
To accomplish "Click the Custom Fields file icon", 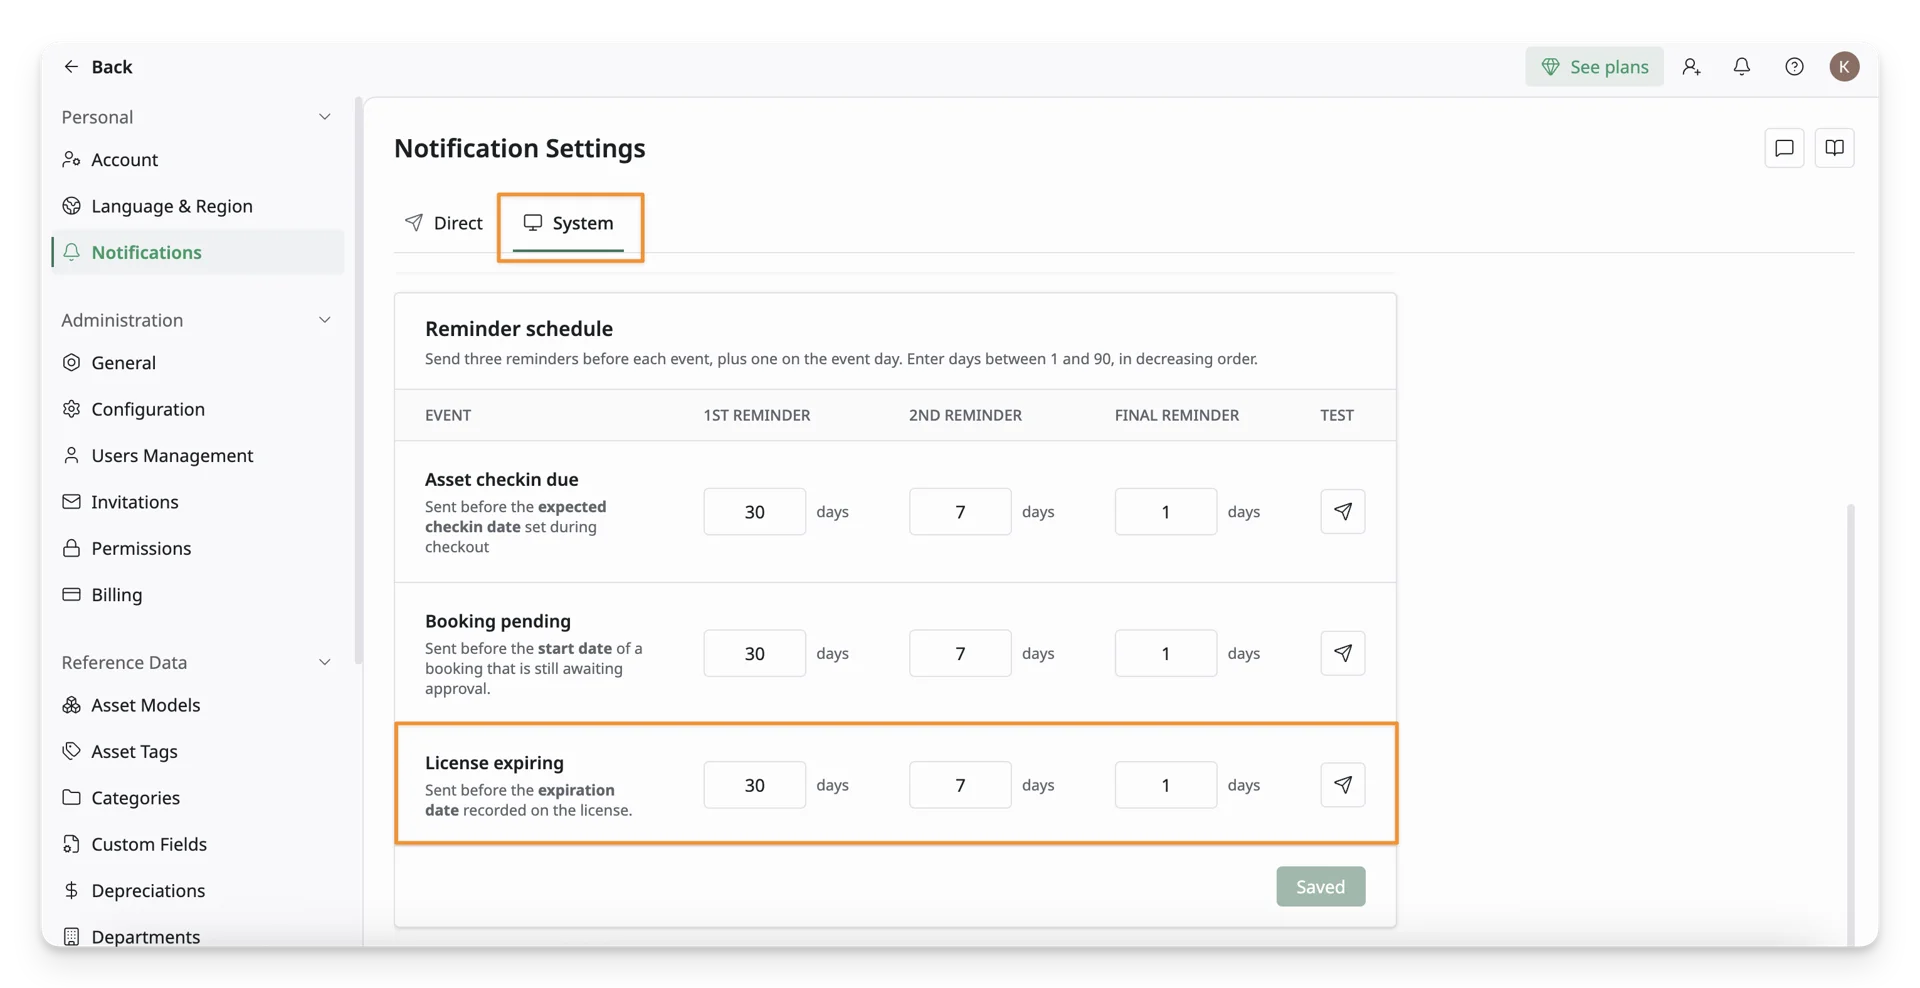I will (71, 844).
